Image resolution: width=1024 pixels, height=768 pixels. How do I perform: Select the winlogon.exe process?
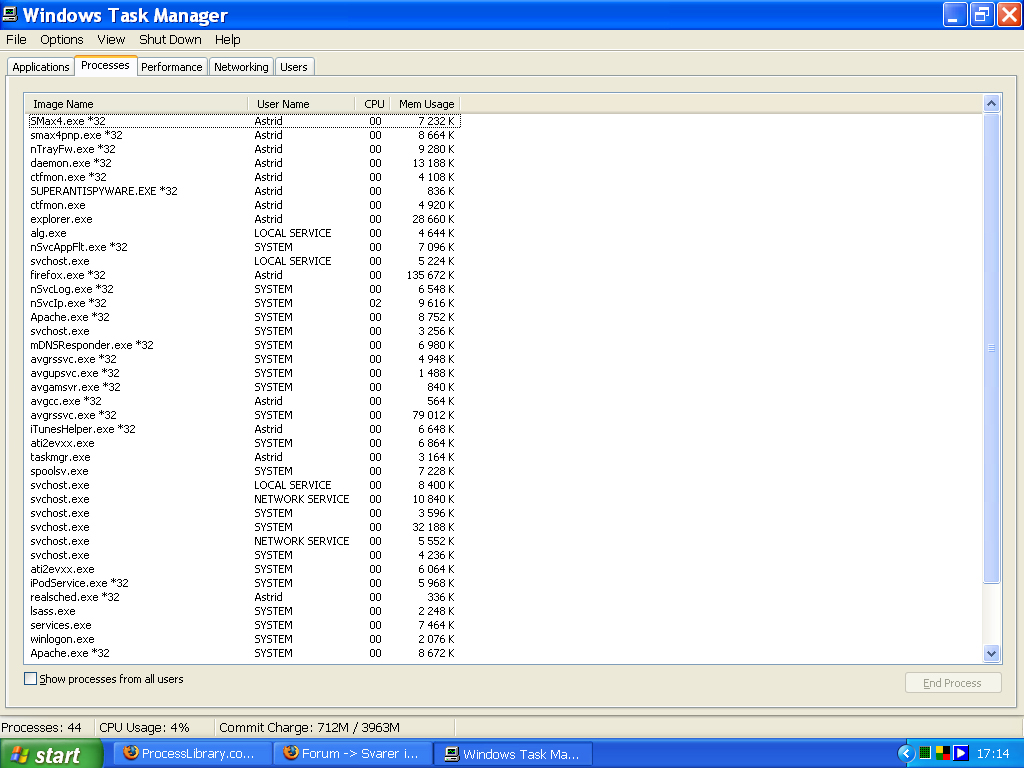(x=244, y=639)
